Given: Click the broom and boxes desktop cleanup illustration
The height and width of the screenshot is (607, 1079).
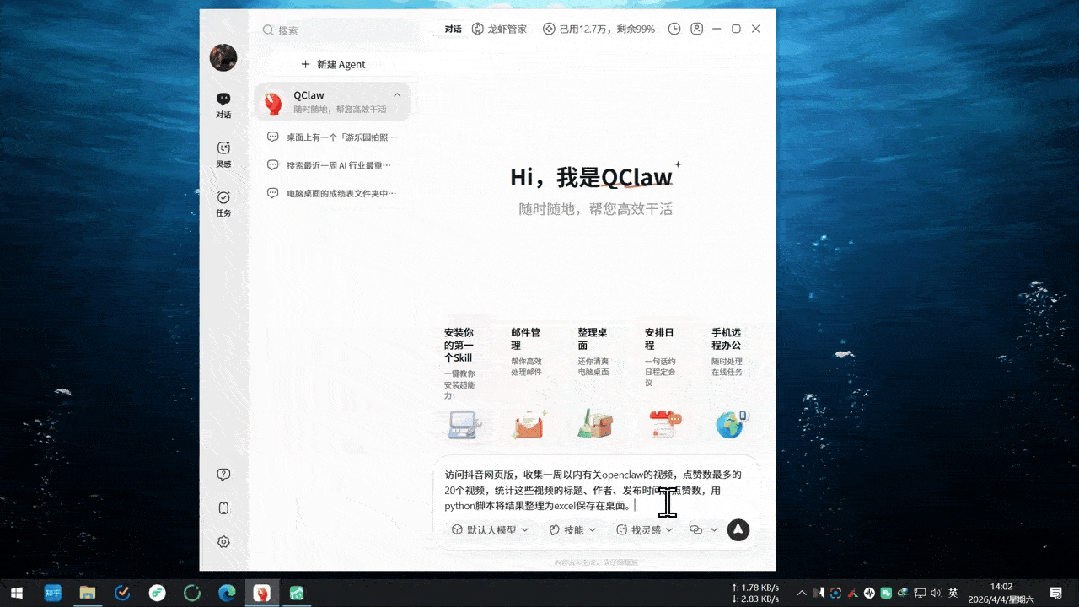Looking at the screenshot, I should [595, 423].
